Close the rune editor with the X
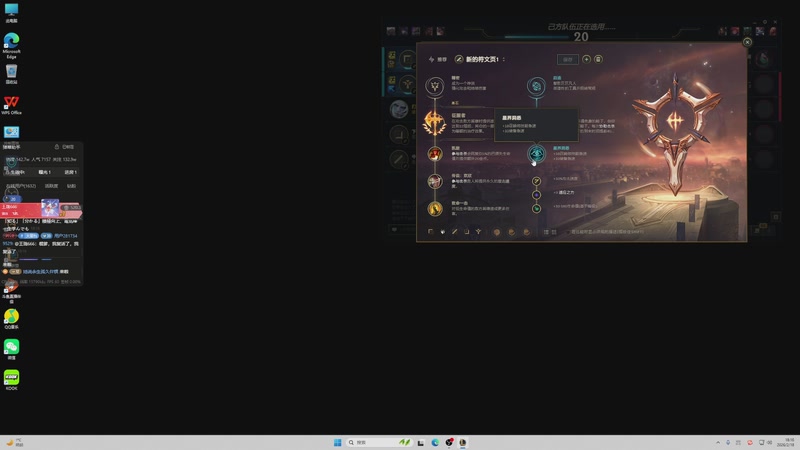The height and width of the screenshot is (450, 800). (747, 42)
